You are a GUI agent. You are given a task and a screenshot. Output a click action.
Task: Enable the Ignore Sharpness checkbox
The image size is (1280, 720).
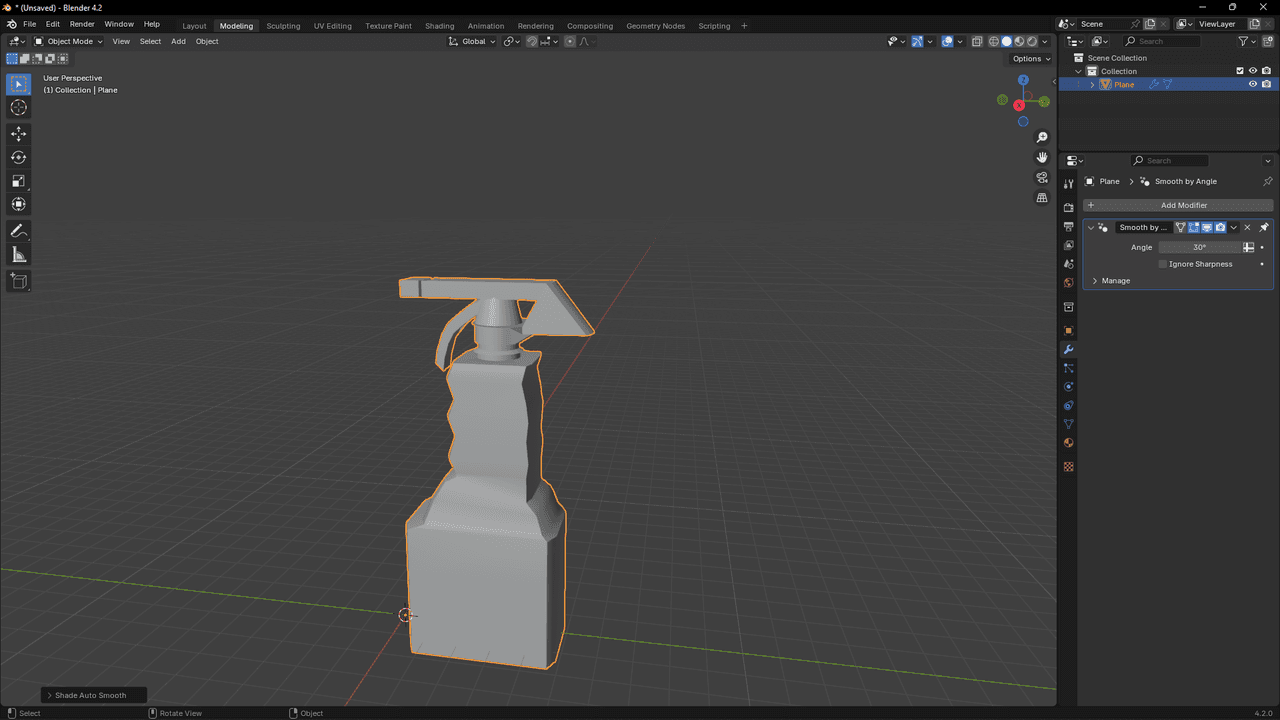(1163, 264)
